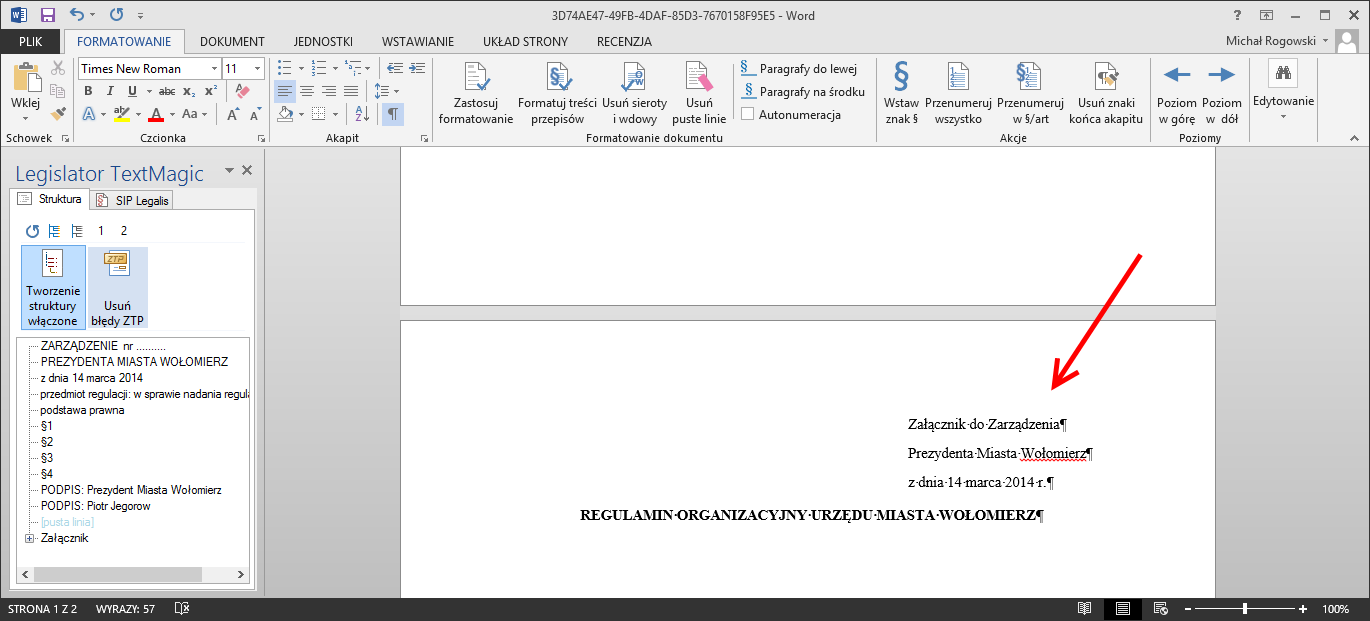Screen dimensions: 1370x621
Task: Copy selection using the copy icon
Action: [x=58, y=91]
